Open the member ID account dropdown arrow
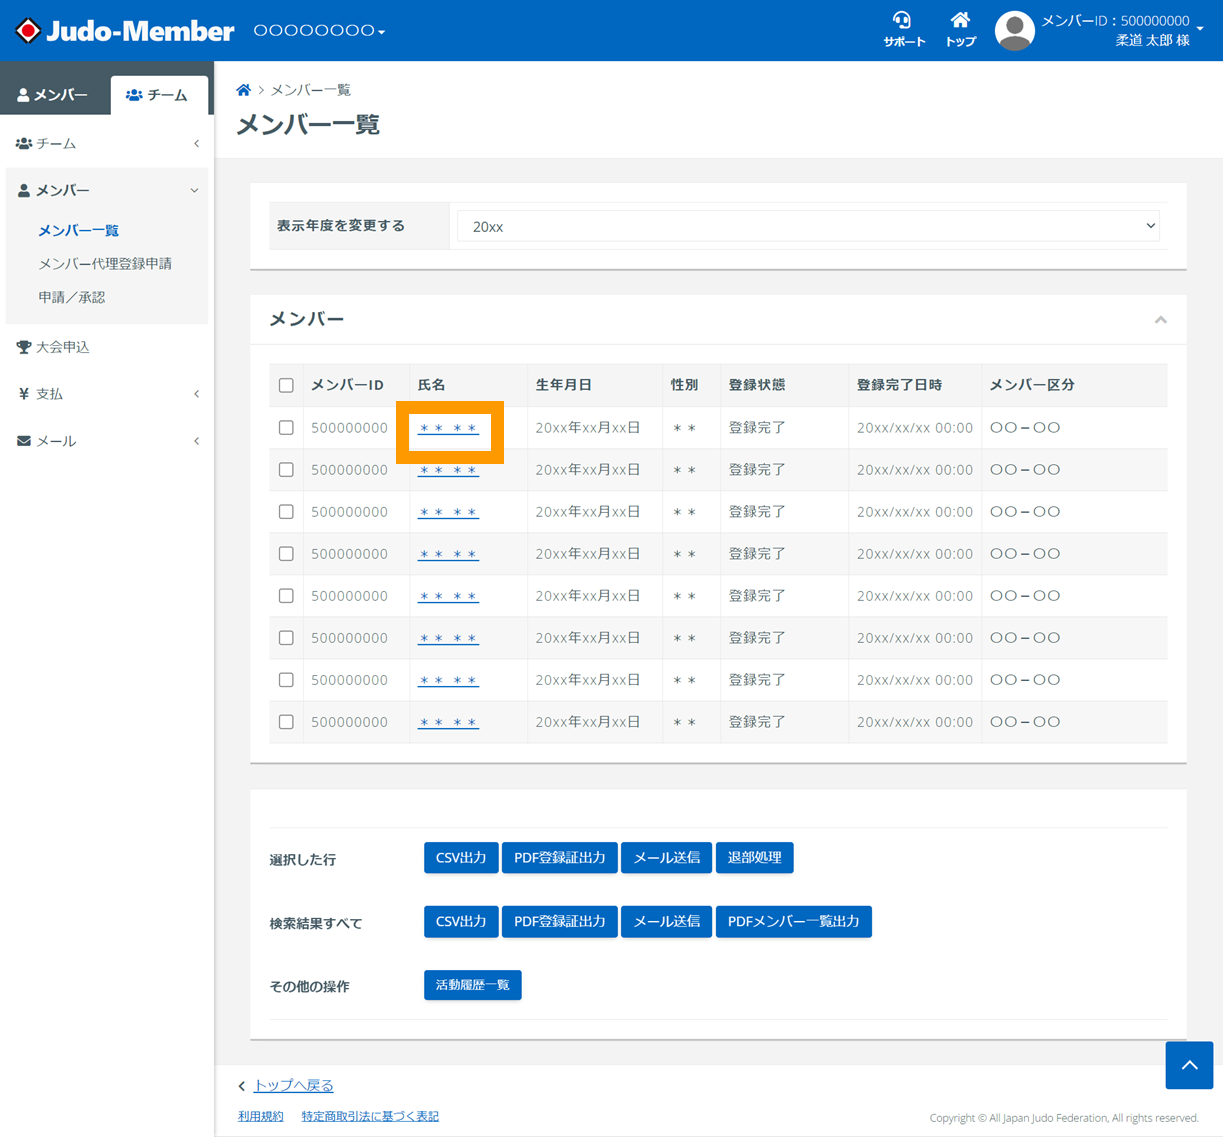Image resolution: width=1223 pixels, height=1137 pixels. point(1200,29)
